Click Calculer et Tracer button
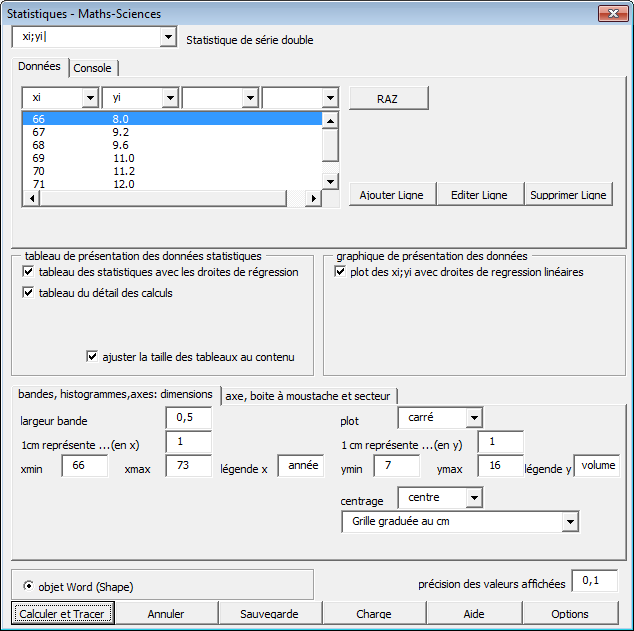 [x=63, y=613]
